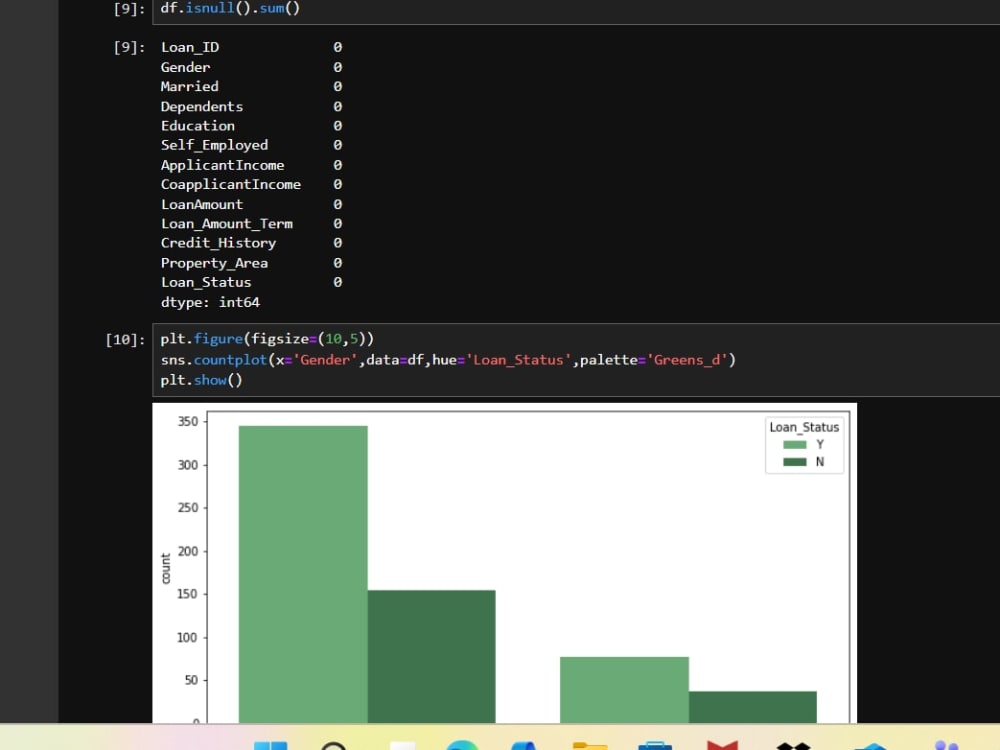Screen dimensions: 1000x750
Task: Click the dtype: int64 text
Action: pos(210,302)
